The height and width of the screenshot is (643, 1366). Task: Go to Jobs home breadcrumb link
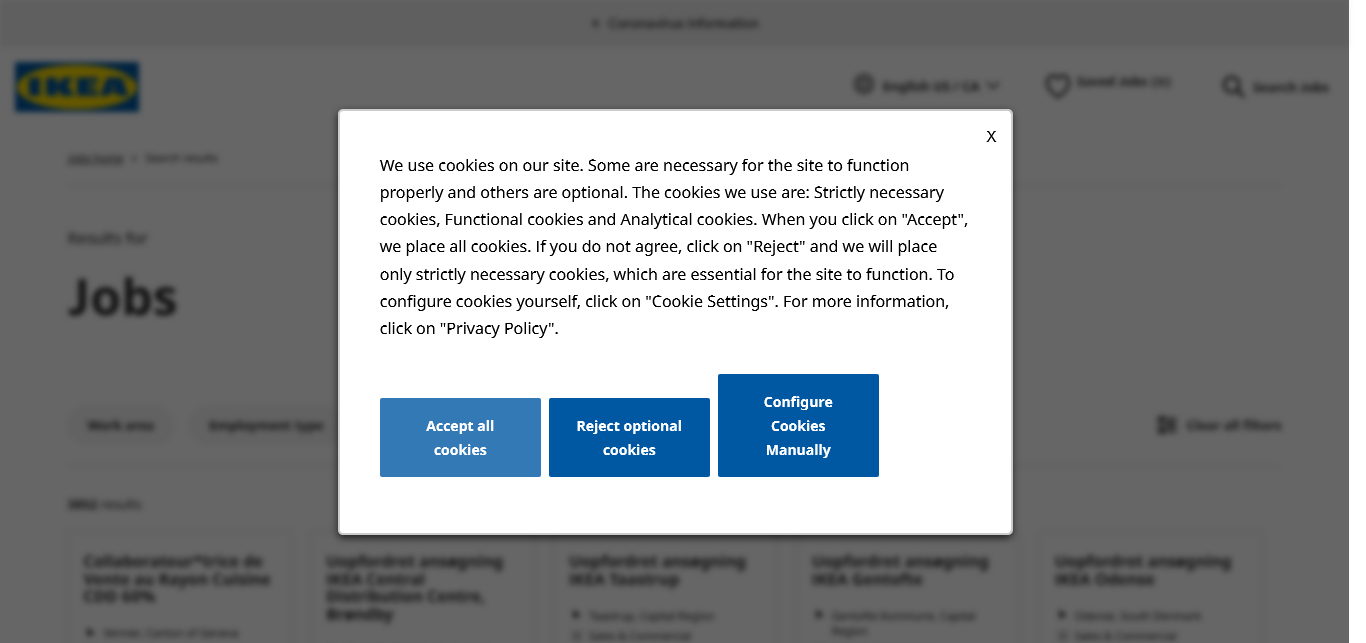click(96, 158)
